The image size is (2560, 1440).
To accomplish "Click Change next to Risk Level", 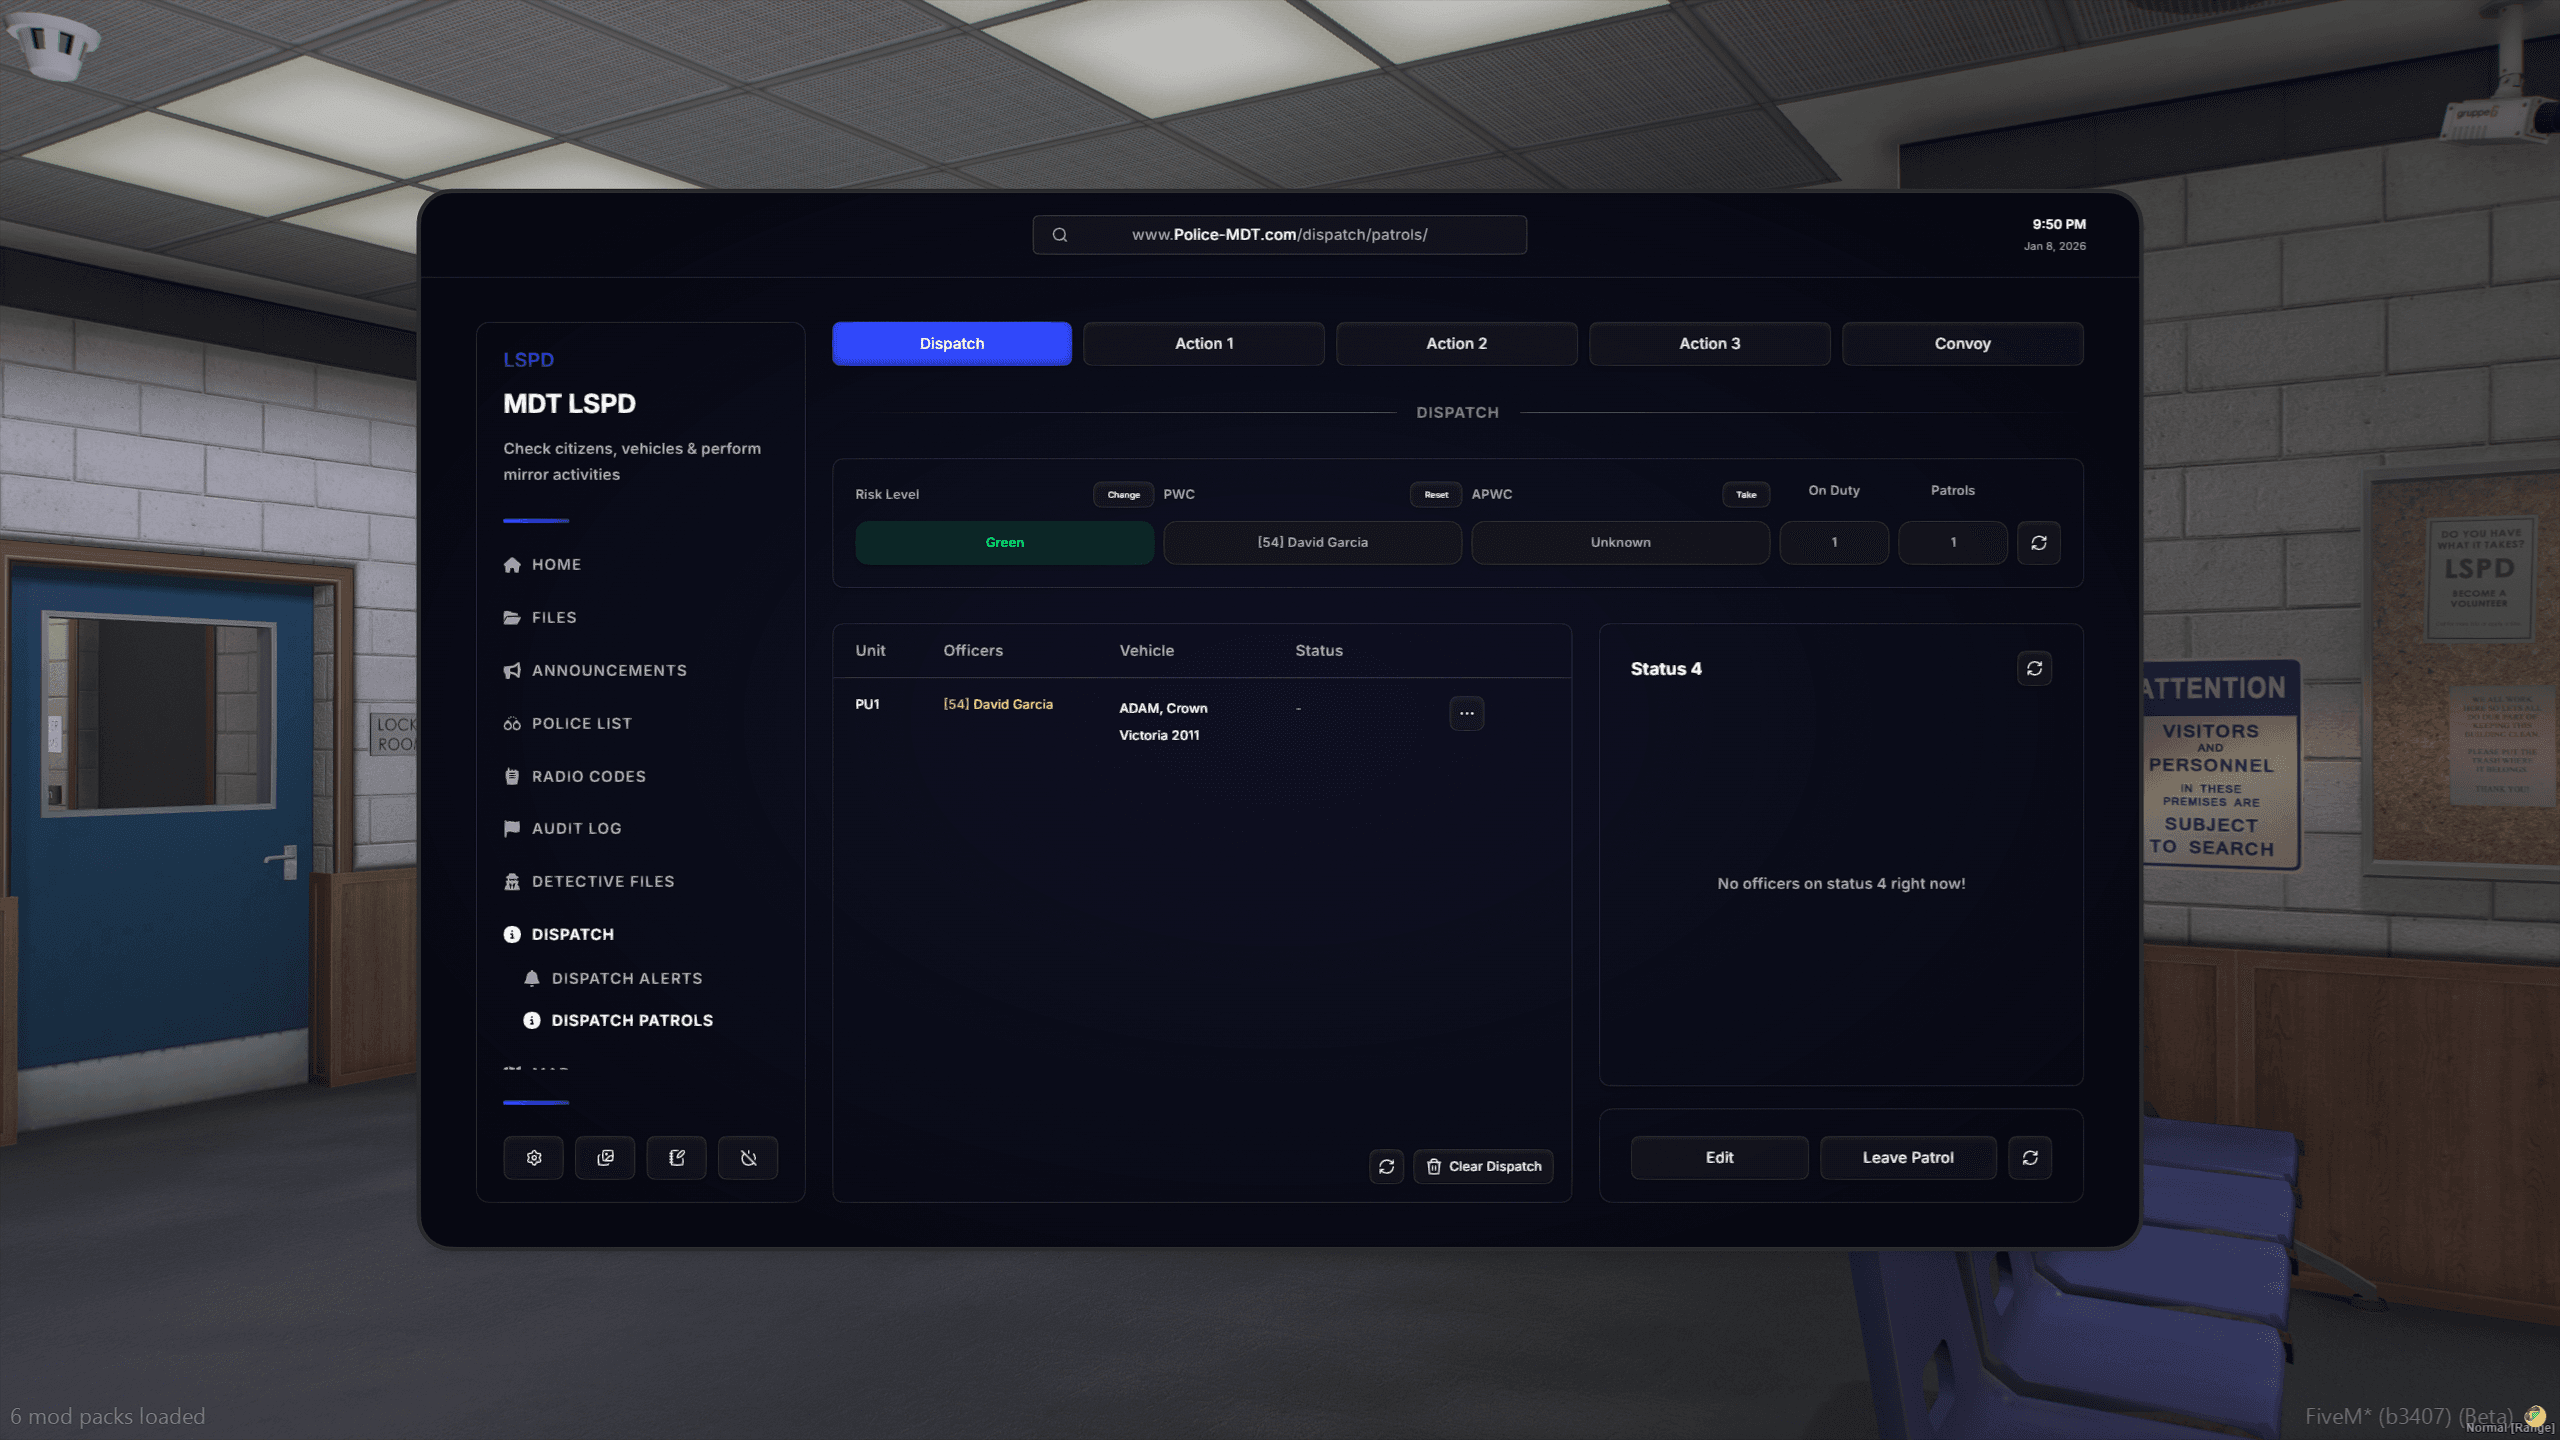I will click(1123, 494).
